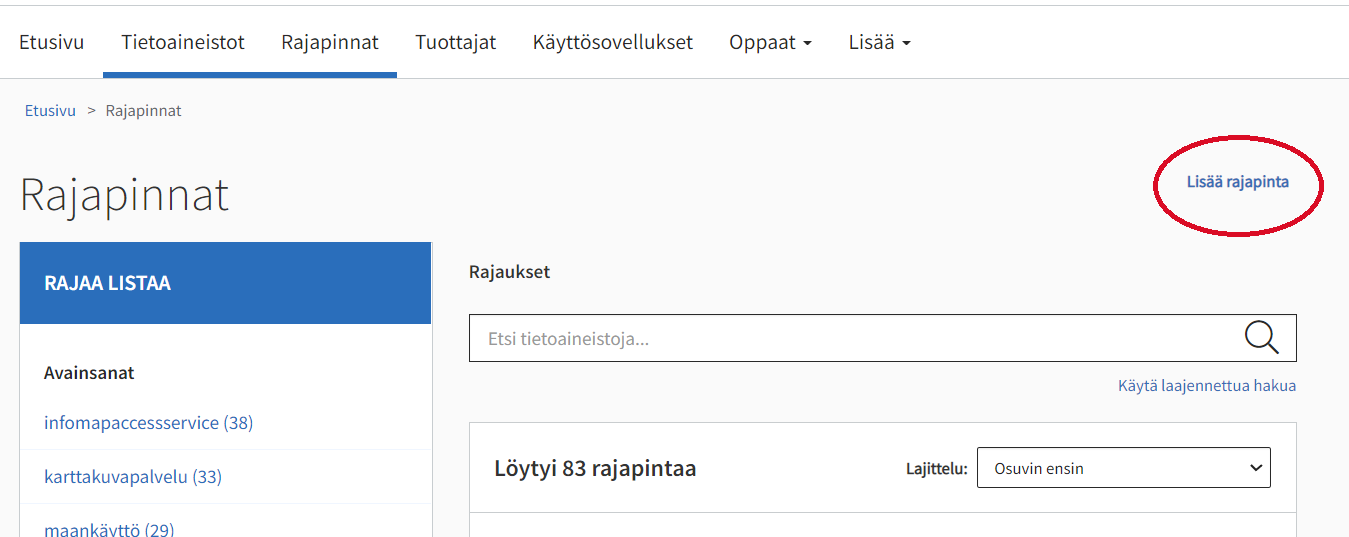Click the Rajapinnat breadcrumb text
The image size is (1349, 537).
[143, 111]
